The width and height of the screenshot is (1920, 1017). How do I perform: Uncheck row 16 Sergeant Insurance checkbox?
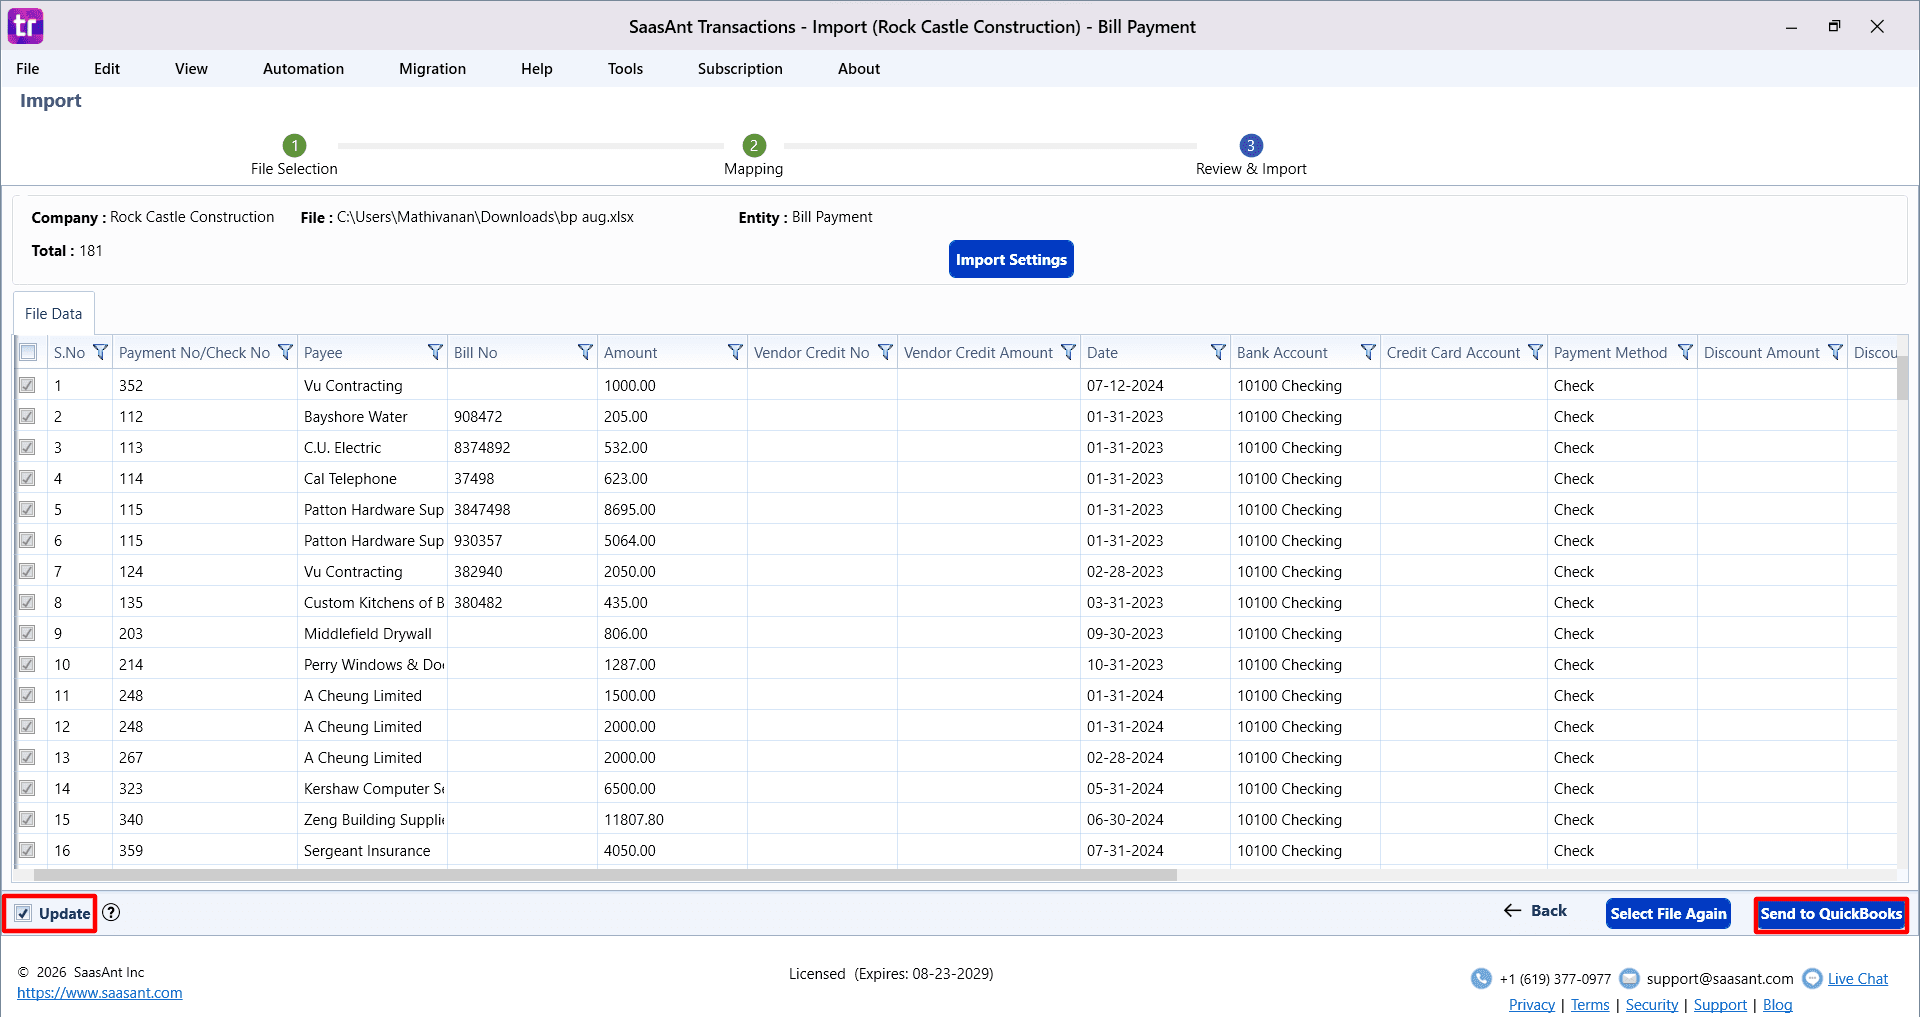pos(27,850)
